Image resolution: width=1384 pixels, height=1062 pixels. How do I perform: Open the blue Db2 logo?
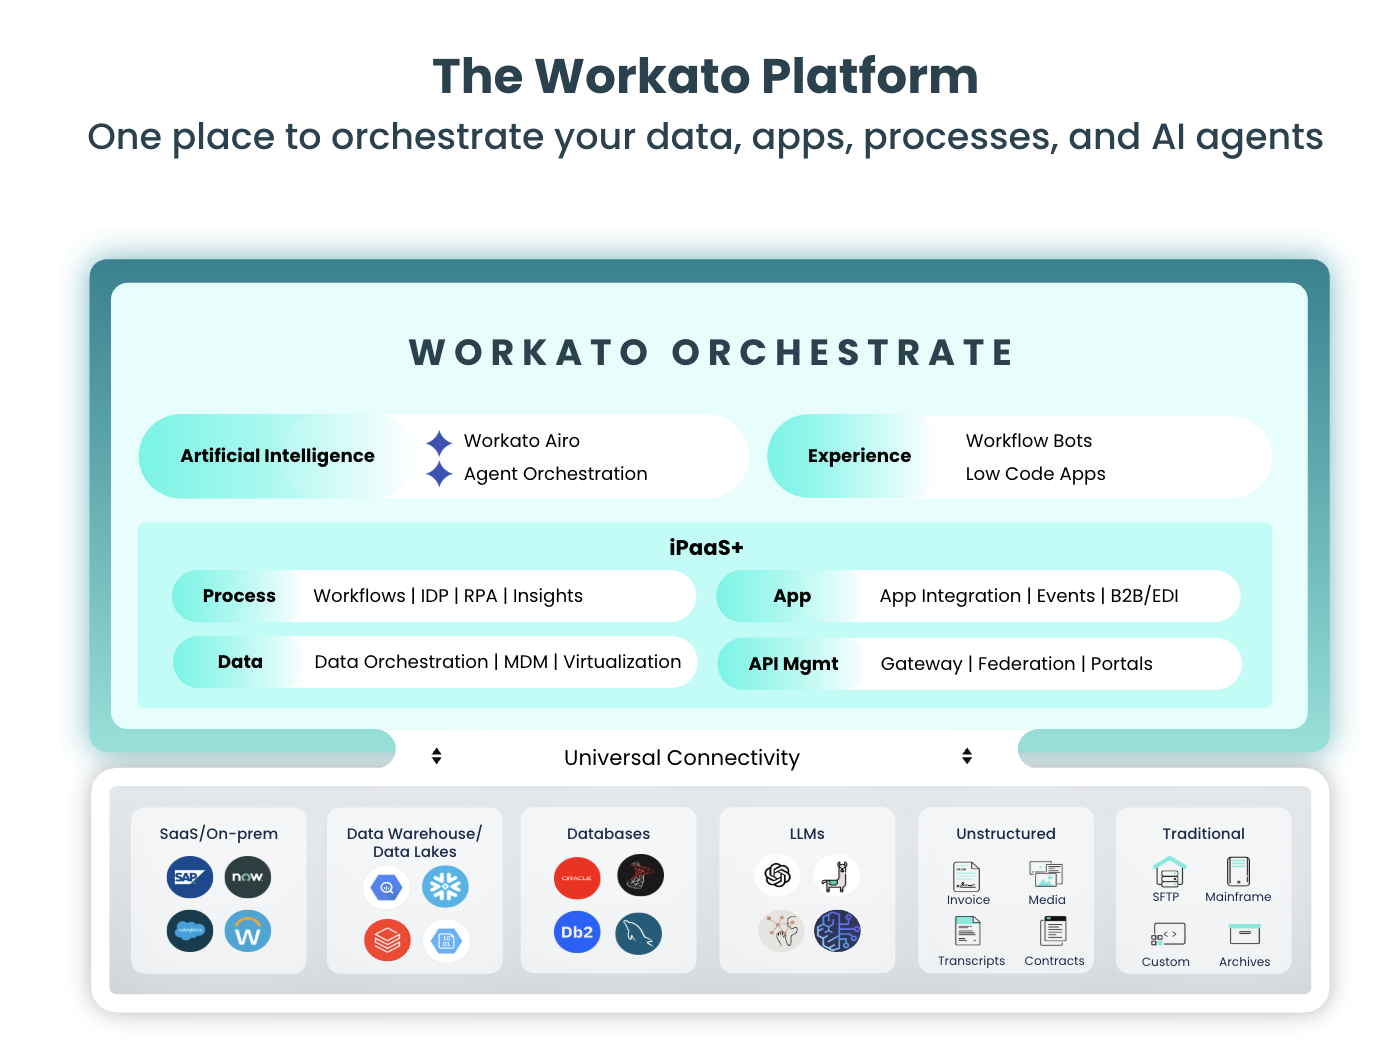pos(577,932)
